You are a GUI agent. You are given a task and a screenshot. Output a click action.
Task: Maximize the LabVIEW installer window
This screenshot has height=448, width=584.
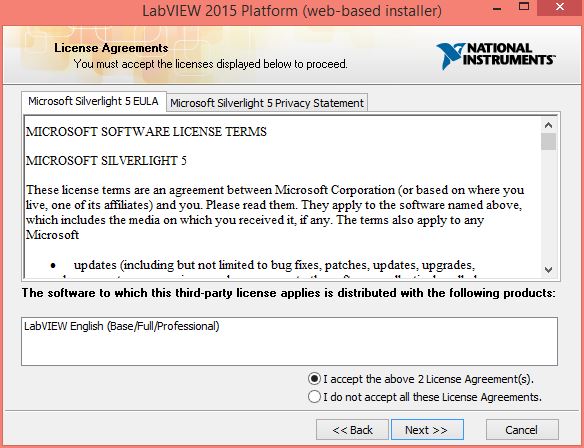[x=524, y=7]
